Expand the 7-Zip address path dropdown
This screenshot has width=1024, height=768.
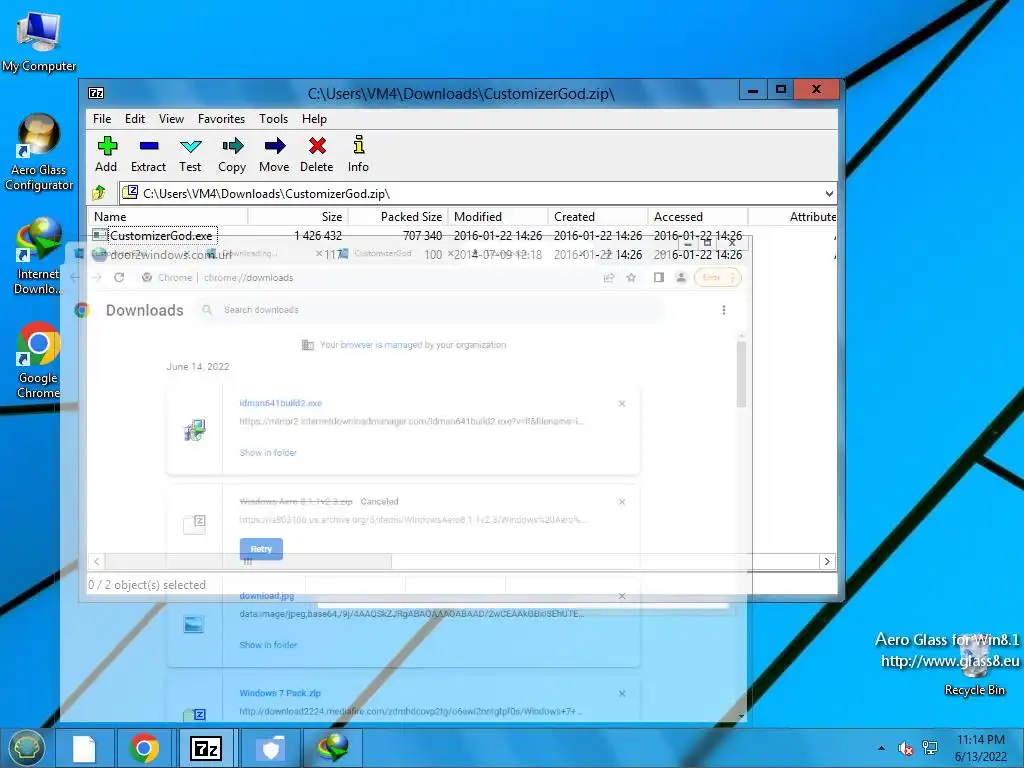tap(829, 193)
